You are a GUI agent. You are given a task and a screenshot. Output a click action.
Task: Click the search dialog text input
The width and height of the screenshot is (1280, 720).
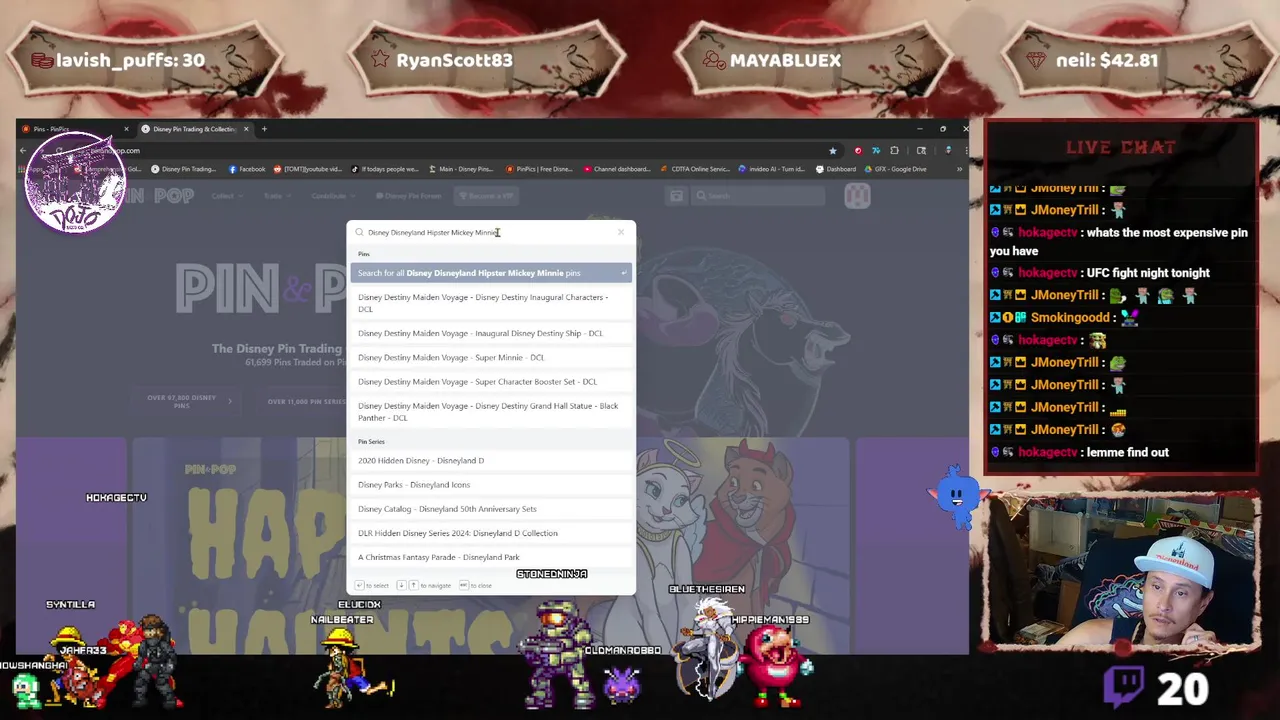click(488, 232)
